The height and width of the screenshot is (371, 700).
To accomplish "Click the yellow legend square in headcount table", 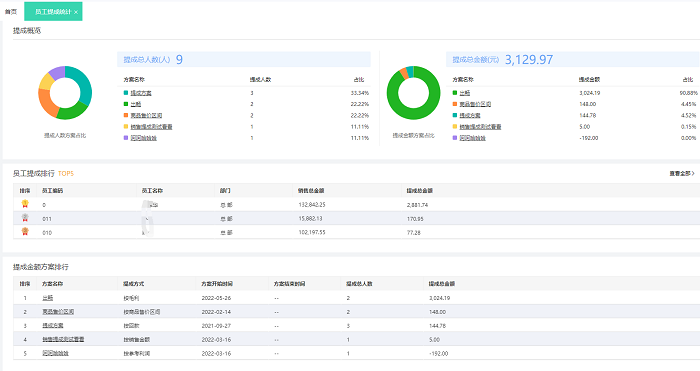I will coord(126,127).
